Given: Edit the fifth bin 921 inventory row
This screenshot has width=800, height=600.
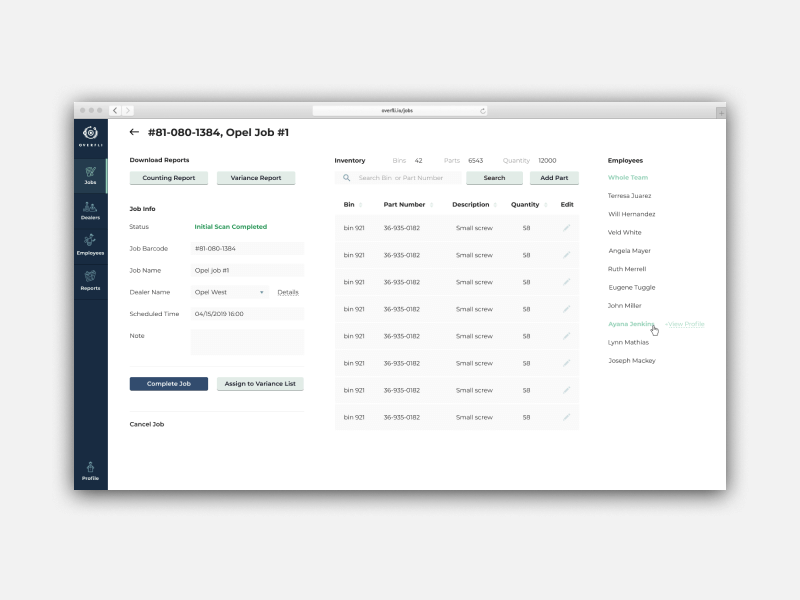Looking at the screenshot, I should coord(566,336).
